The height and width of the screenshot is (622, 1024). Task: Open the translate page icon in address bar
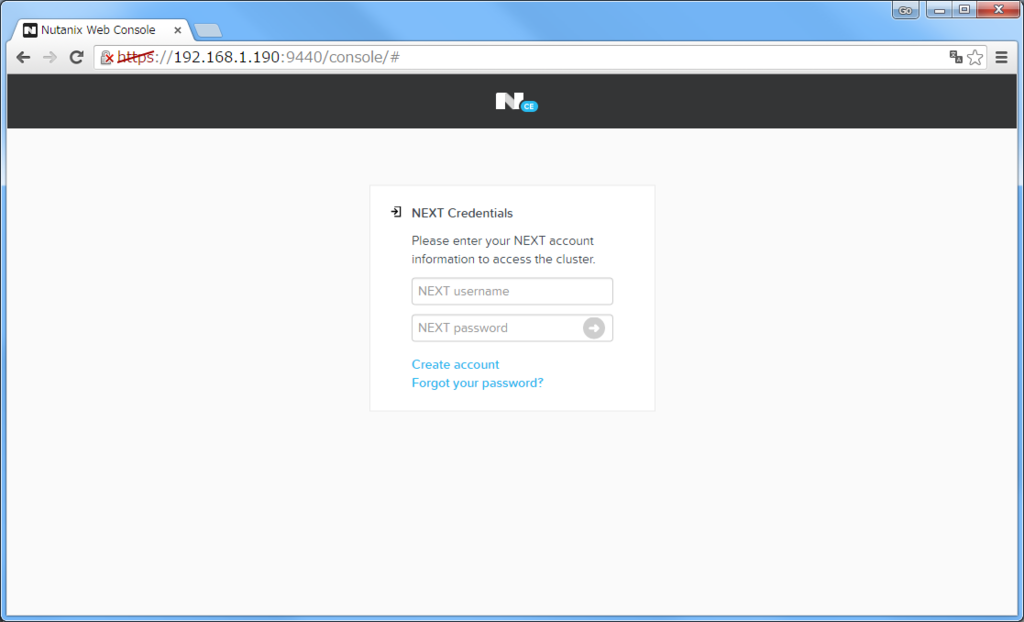tap(956, 57)
